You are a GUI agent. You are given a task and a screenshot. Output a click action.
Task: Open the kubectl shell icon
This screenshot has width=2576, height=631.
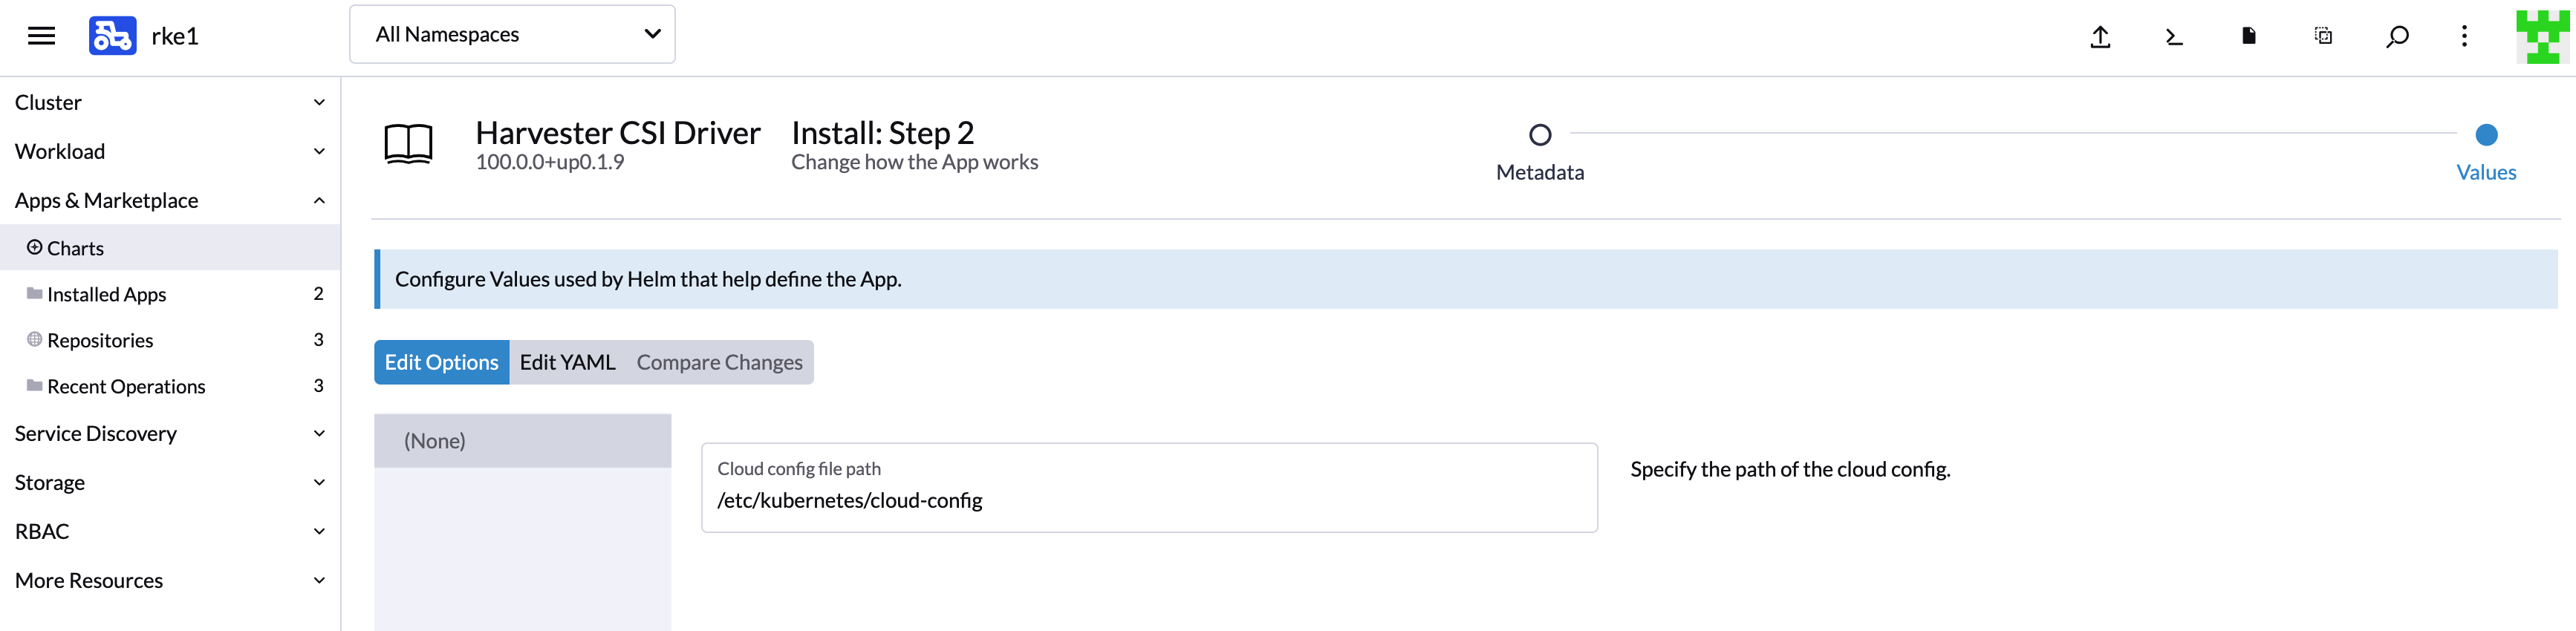tap(2174, 37)
